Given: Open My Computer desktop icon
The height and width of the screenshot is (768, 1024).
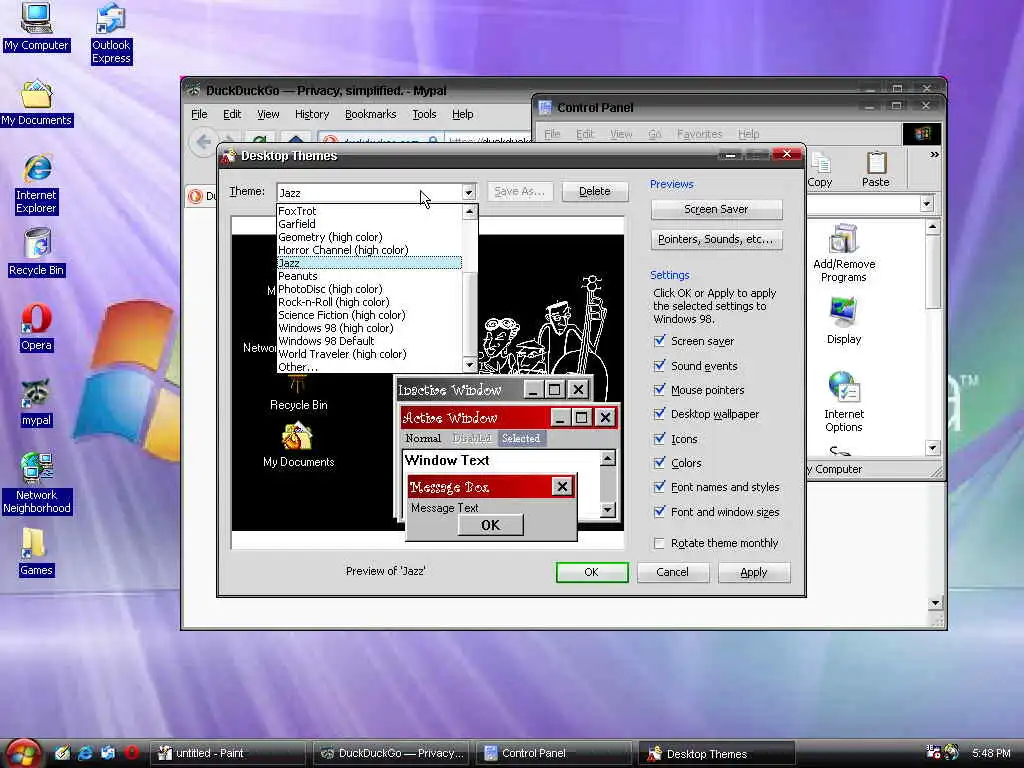Looking at the screenshot, I should click(36, 26).
